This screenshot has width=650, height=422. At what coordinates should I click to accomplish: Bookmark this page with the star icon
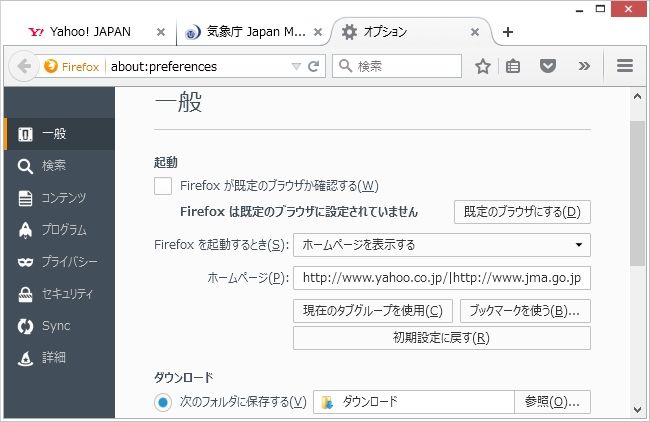pyautogui.click(x=483, y=66)
